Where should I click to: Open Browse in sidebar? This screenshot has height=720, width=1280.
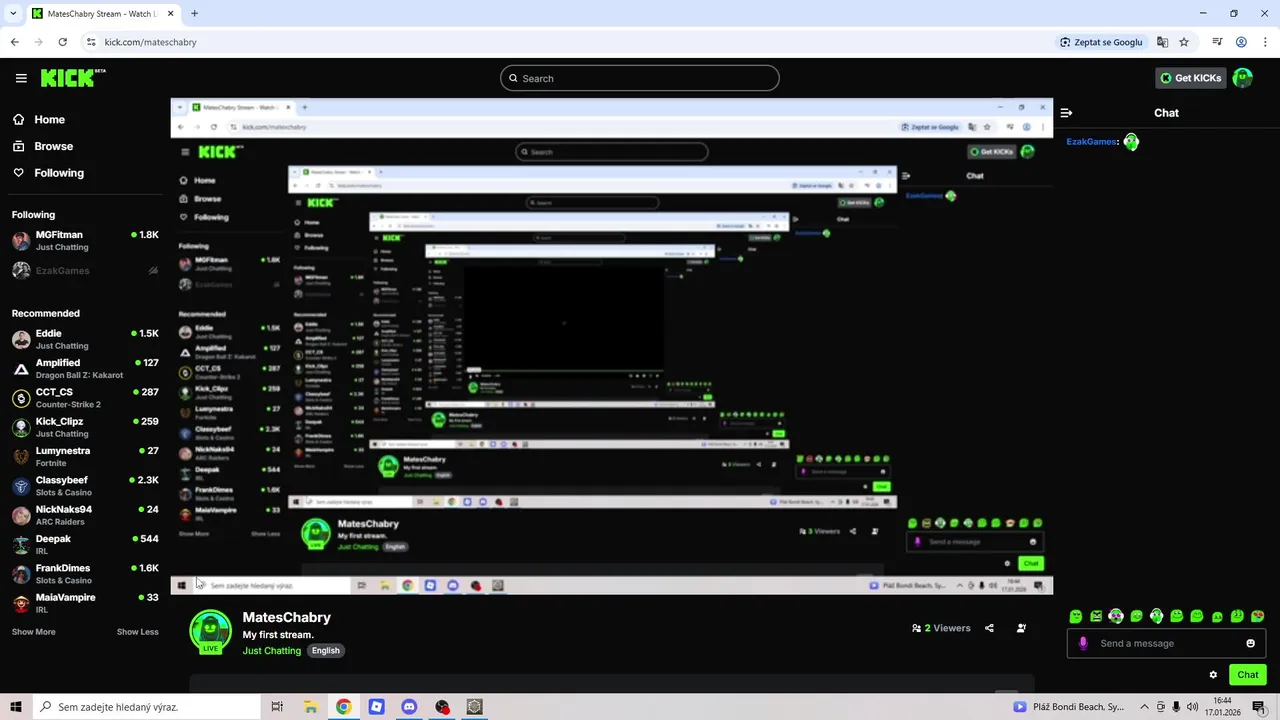tap(43, 146)
